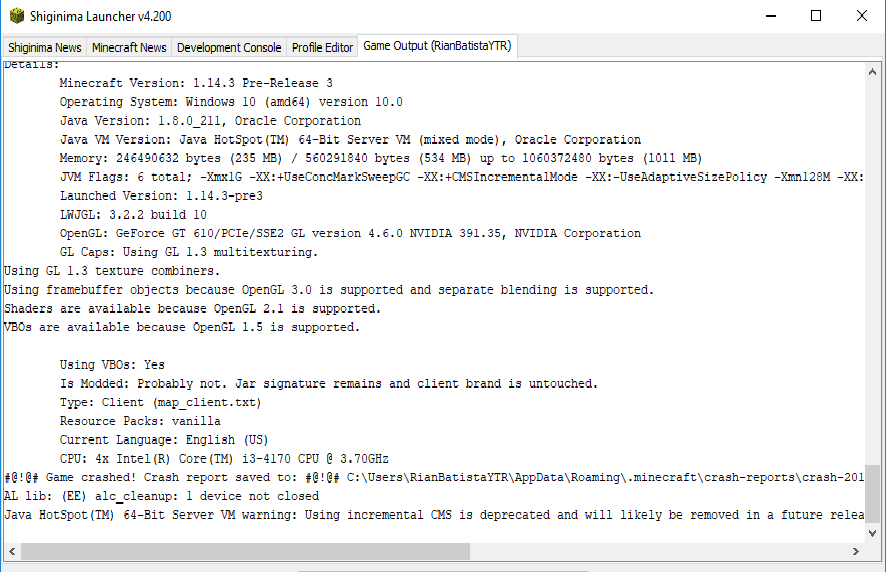Click the "Is Modded: Probably not" text line
Image resolution: width=888 pixels, height=576 pixels.
(328, 384)
